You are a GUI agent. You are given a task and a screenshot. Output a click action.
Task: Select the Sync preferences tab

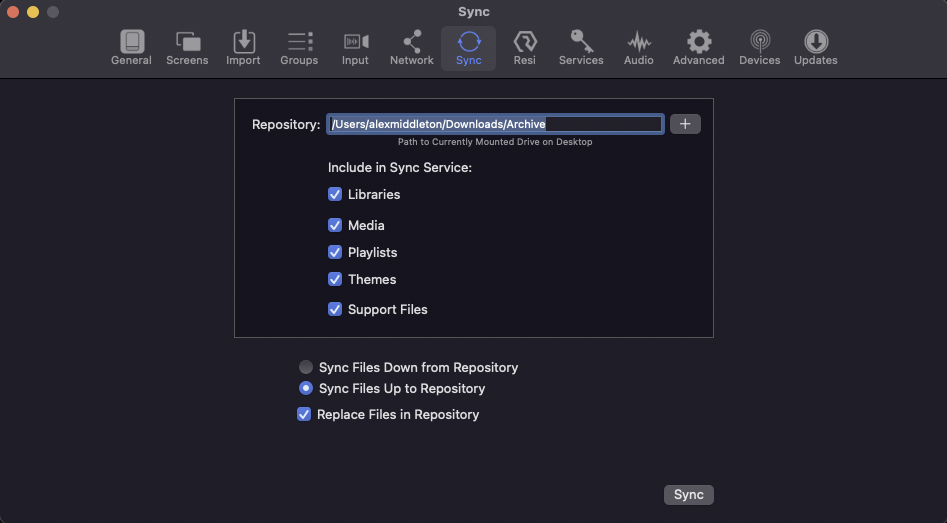(x=469, y=48)
